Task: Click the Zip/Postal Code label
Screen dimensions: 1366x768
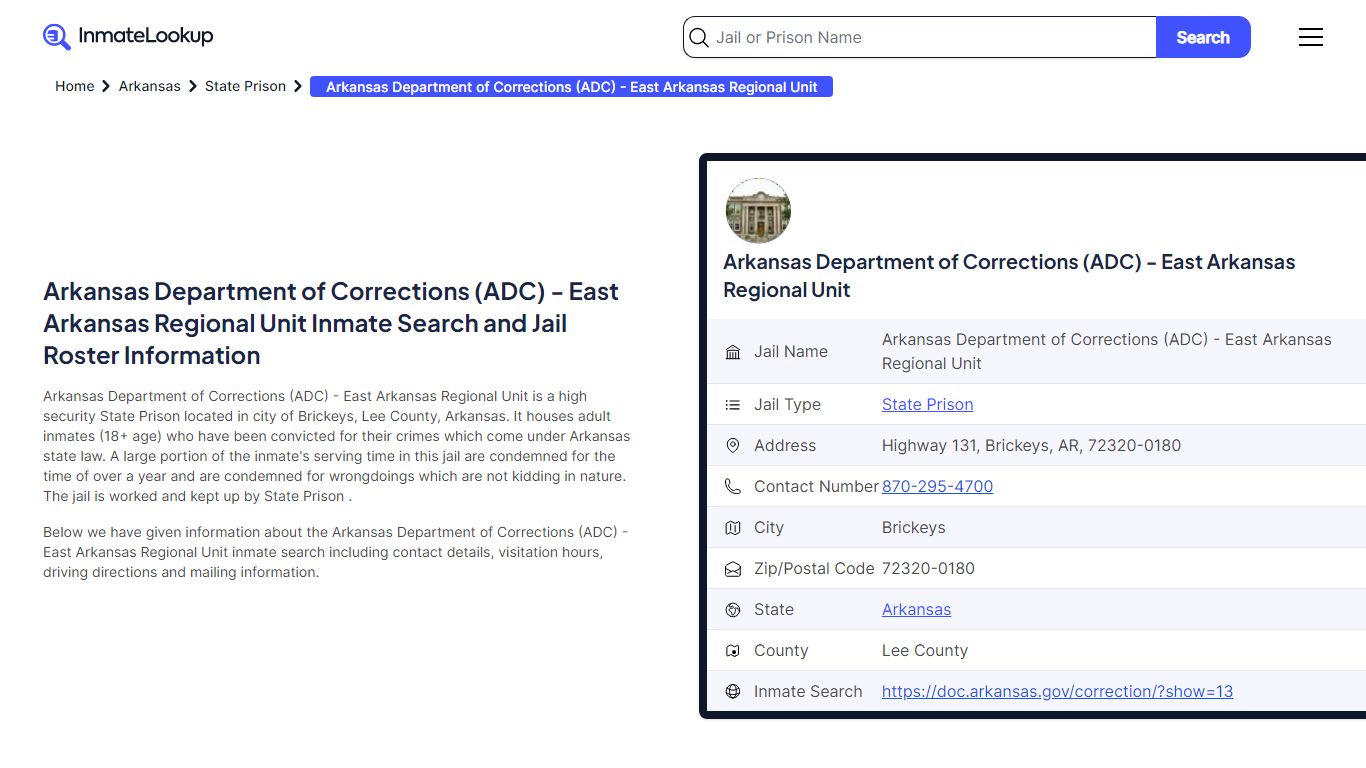Action: [x=814, y=569]
